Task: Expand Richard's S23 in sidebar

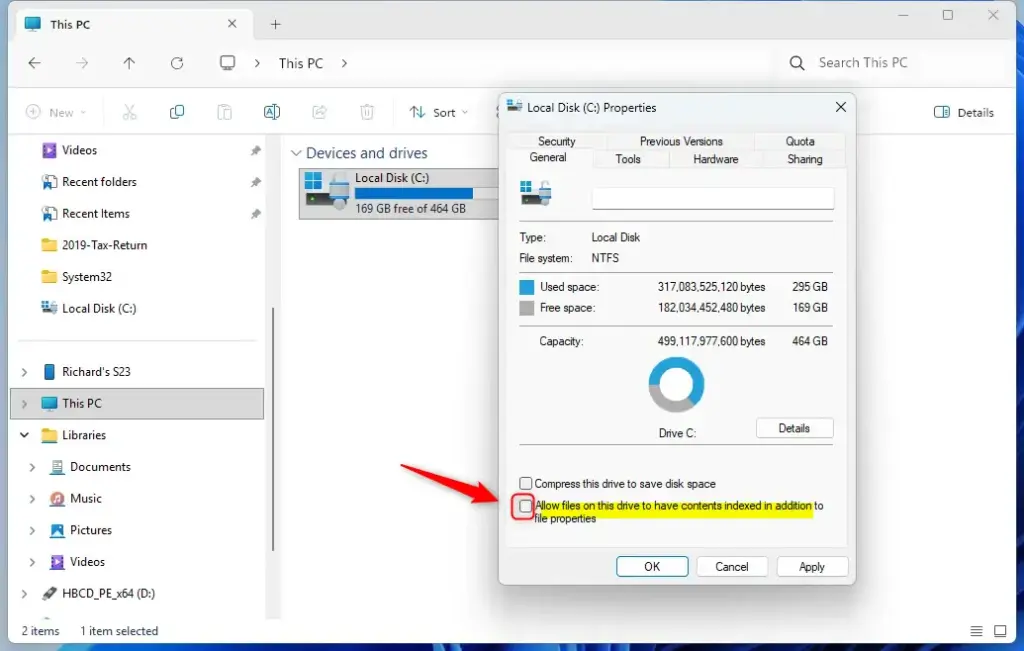Action: [24, 372]
